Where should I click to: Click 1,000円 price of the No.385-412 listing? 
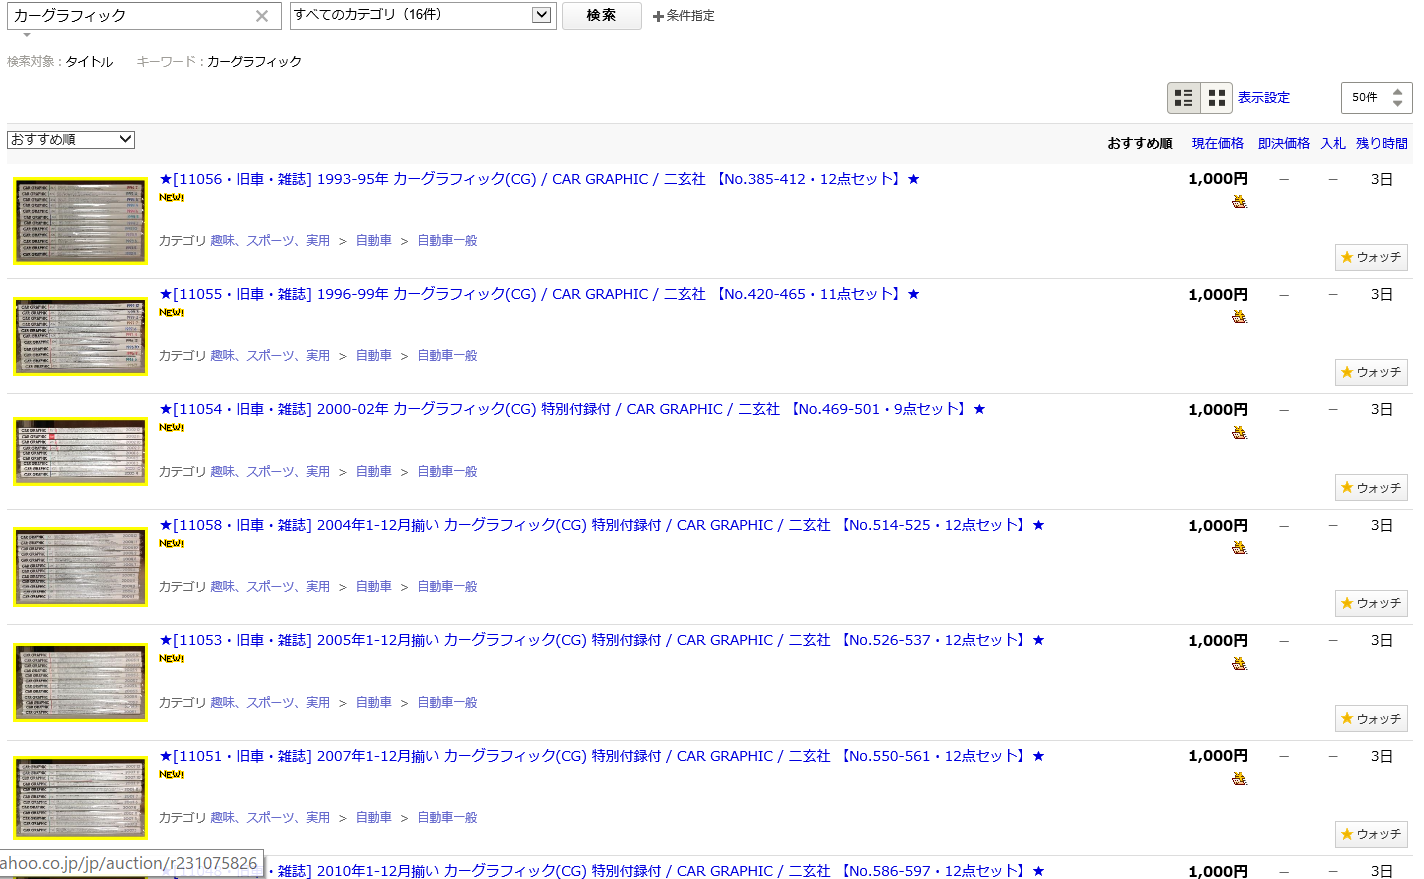tap(1218, 179)
